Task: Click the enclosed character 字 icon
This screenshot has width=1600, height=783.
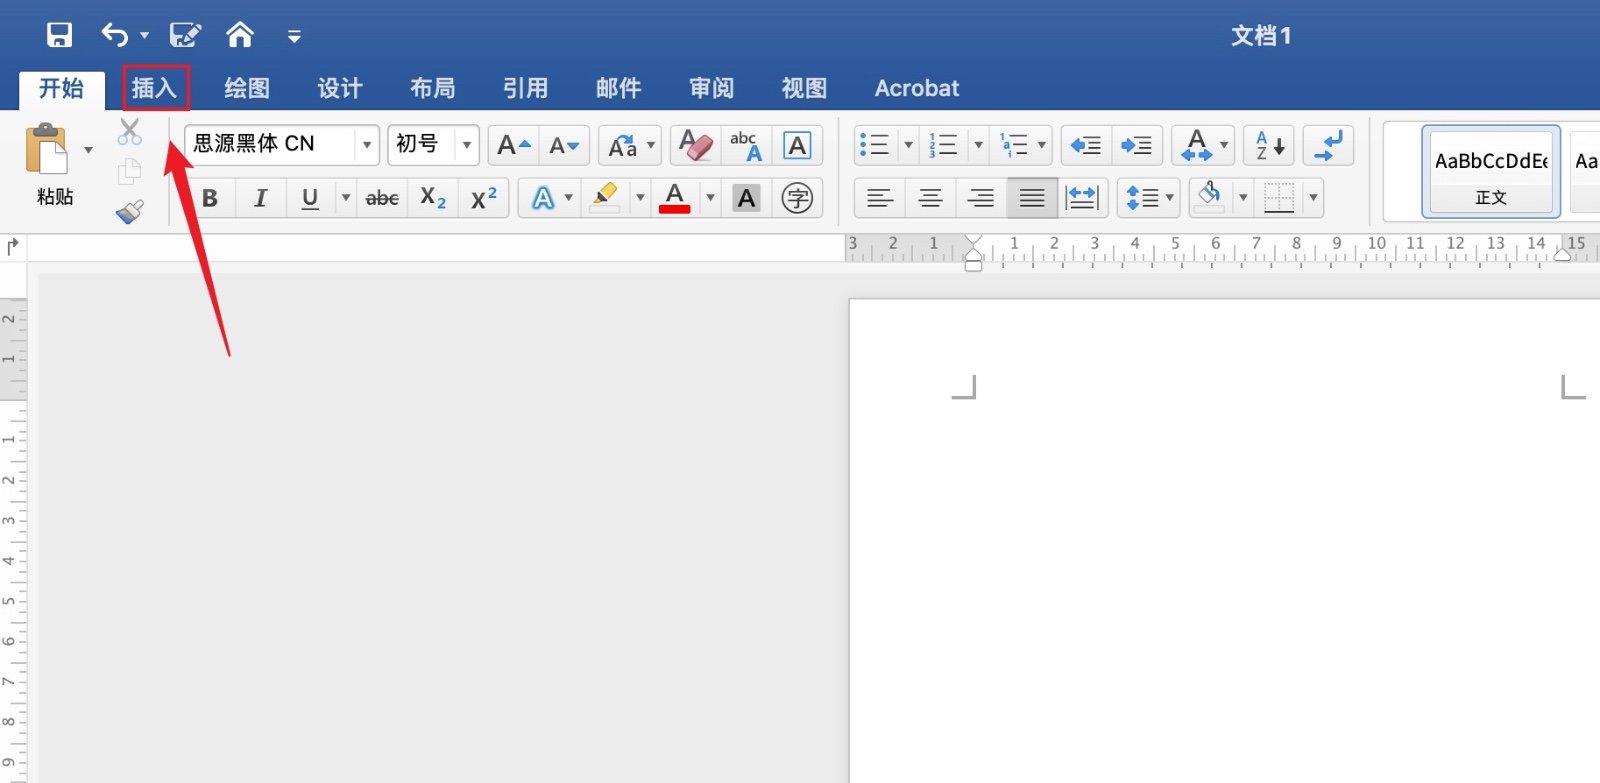Action: [x=797, y=198]
